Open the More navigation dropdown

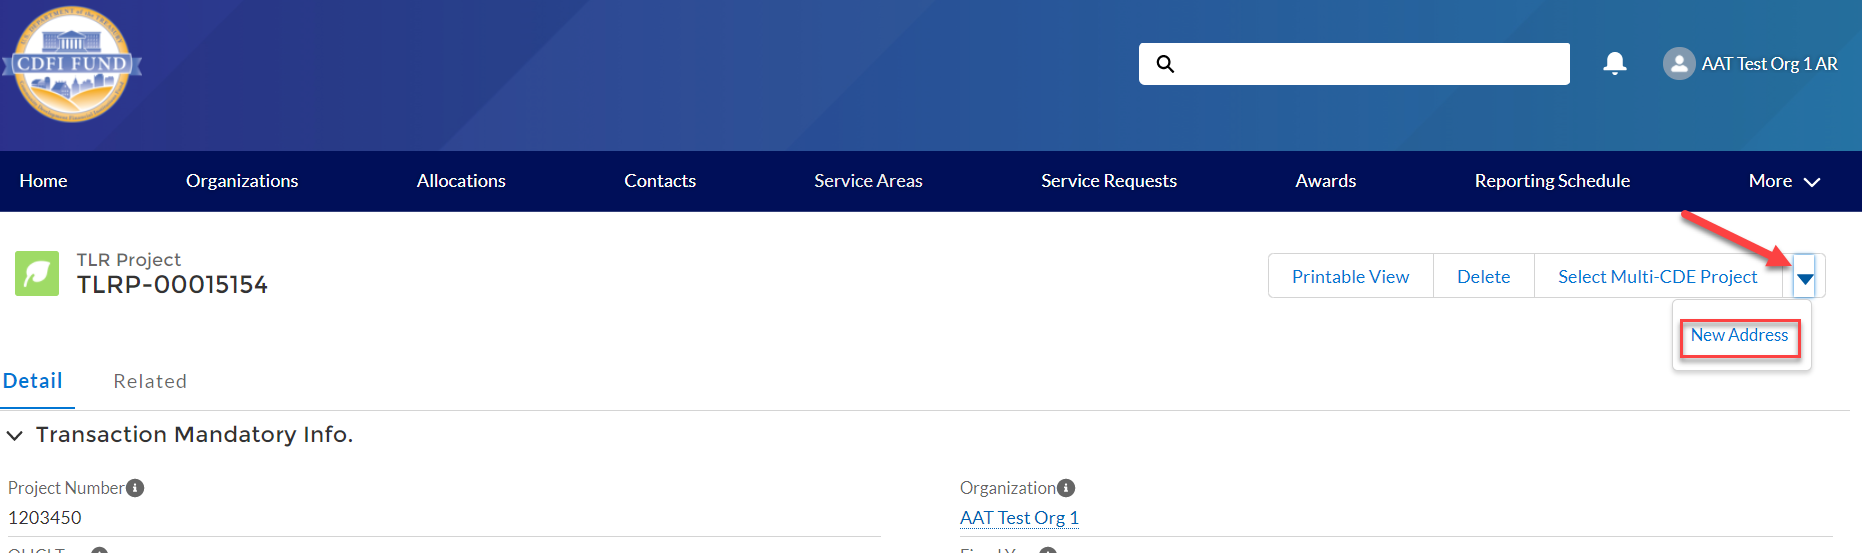[x=1783, y=181]
